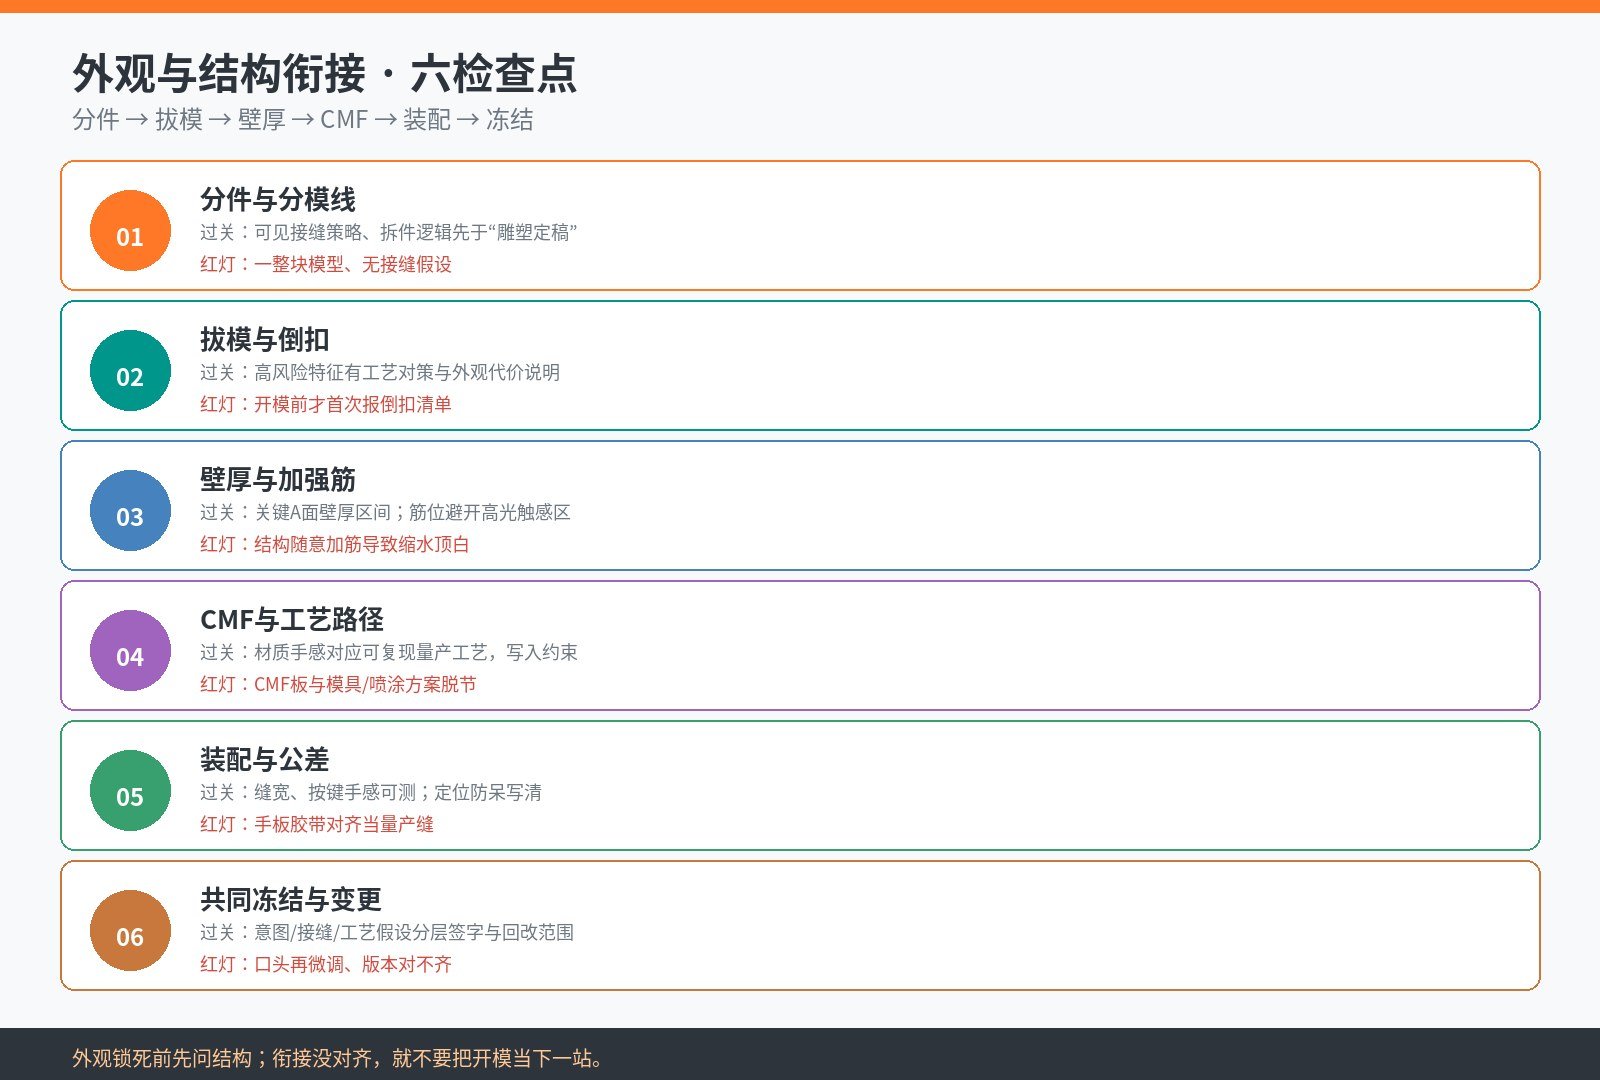Click the red line 红灯：CMF板与模具/喷涂方案脱节
The image size is (1600, 1080).
click(339, 684)
